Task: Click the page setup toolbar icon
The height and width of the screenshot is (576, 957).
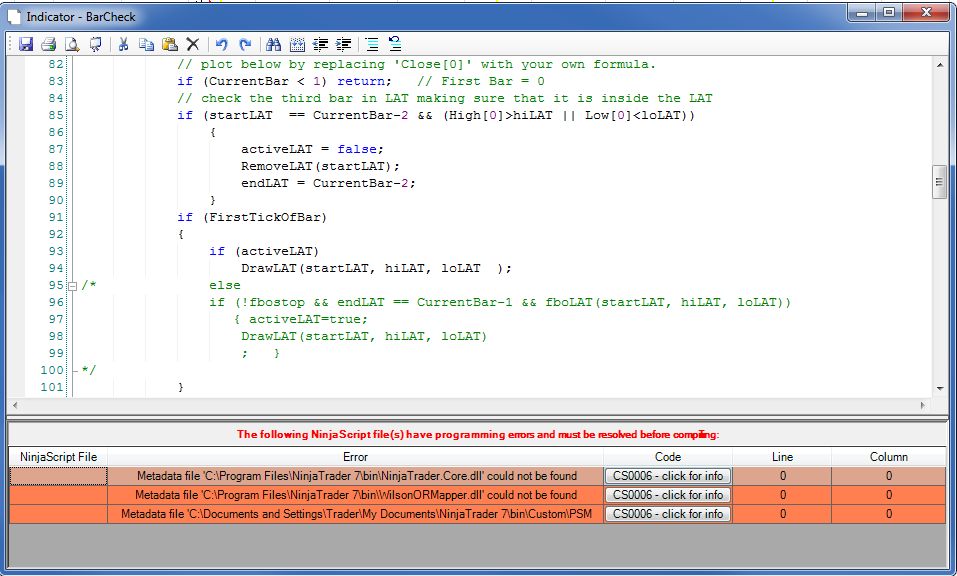Action: point(95,44)
